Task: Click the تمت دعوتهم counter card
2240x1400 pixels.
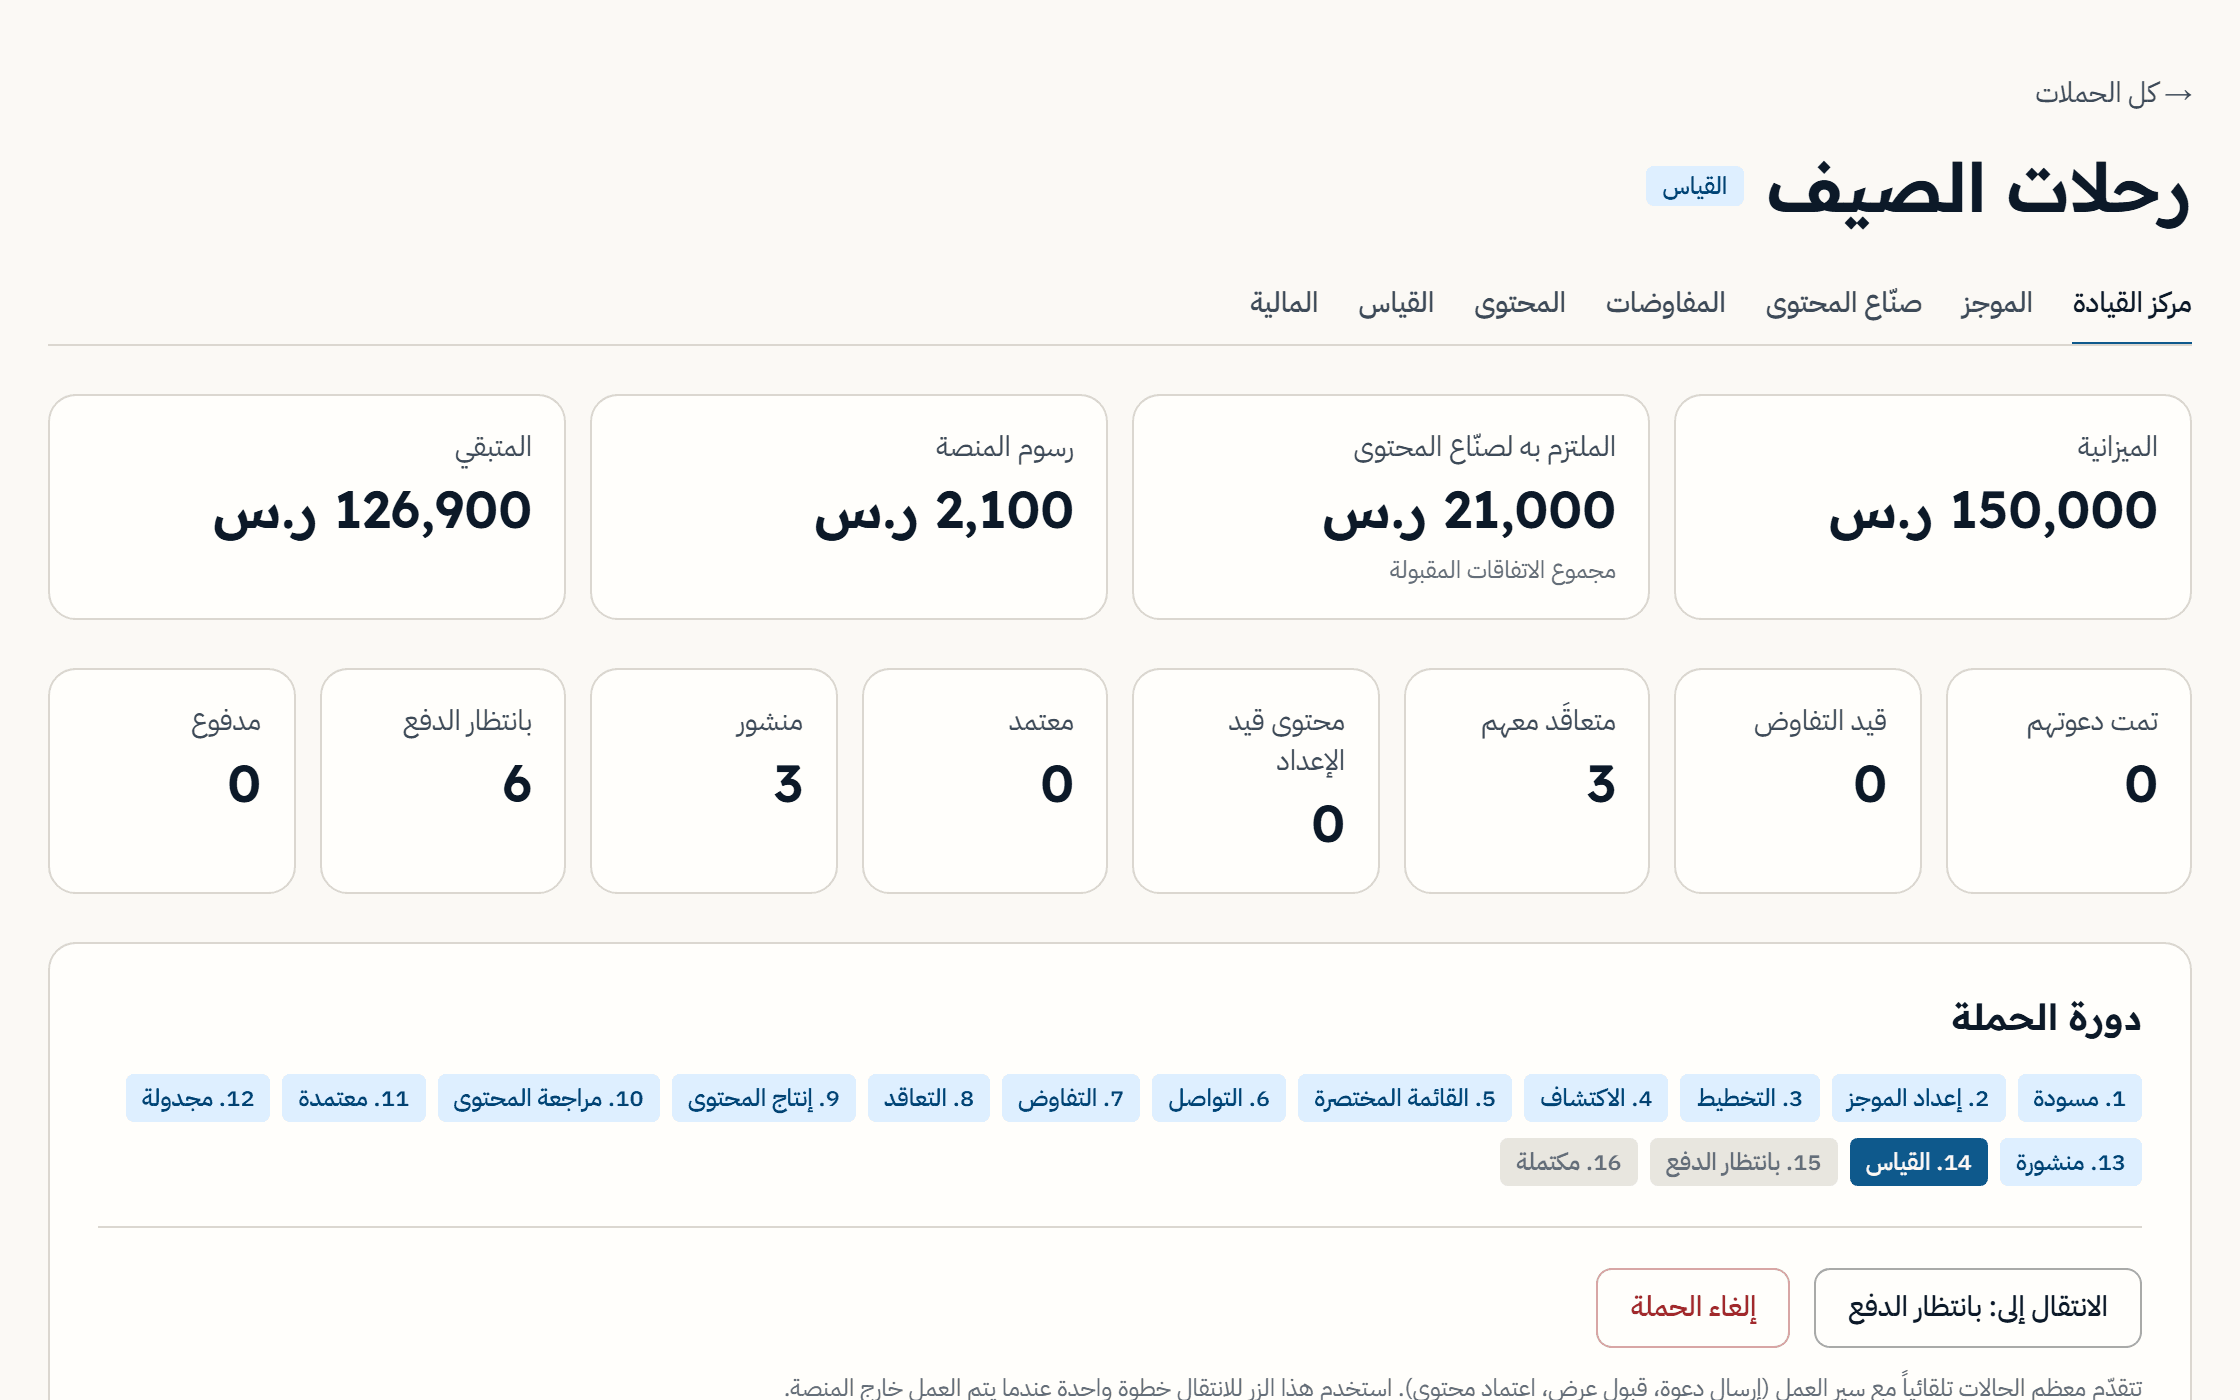Action: (x=2068, y=781)
